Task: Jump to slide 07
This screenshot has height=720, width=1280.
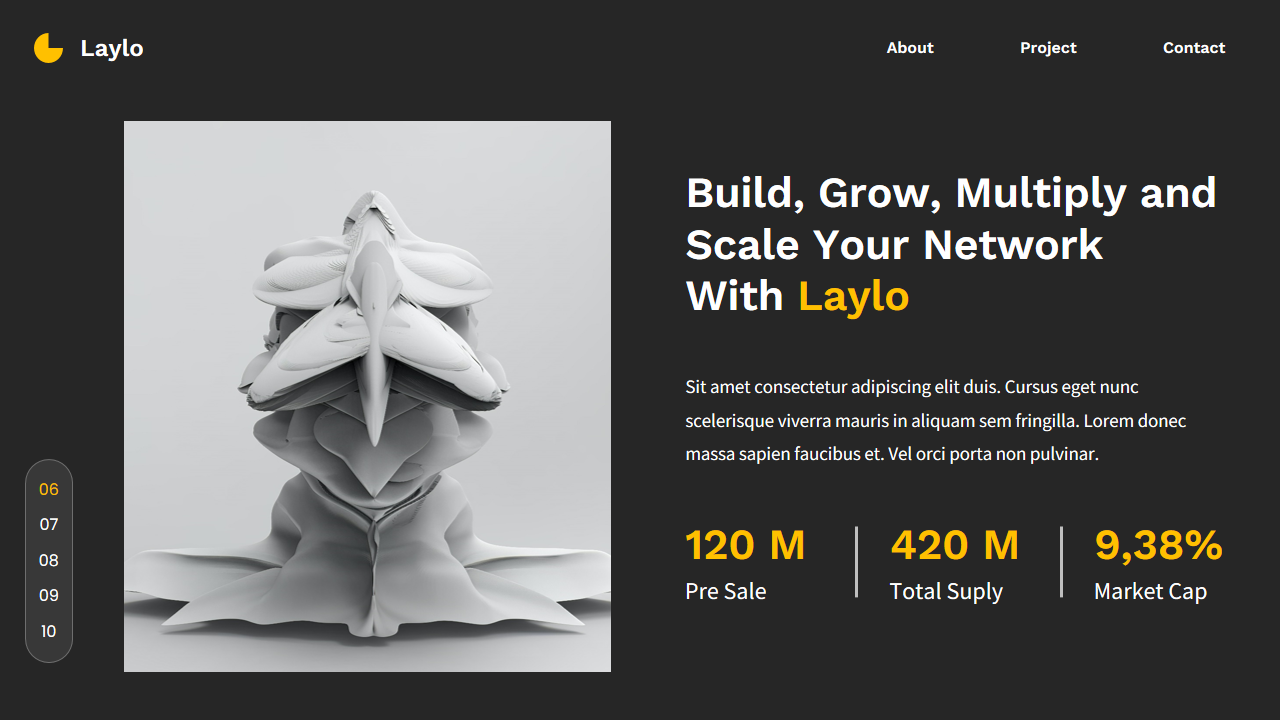Action: tap(49, 524)
